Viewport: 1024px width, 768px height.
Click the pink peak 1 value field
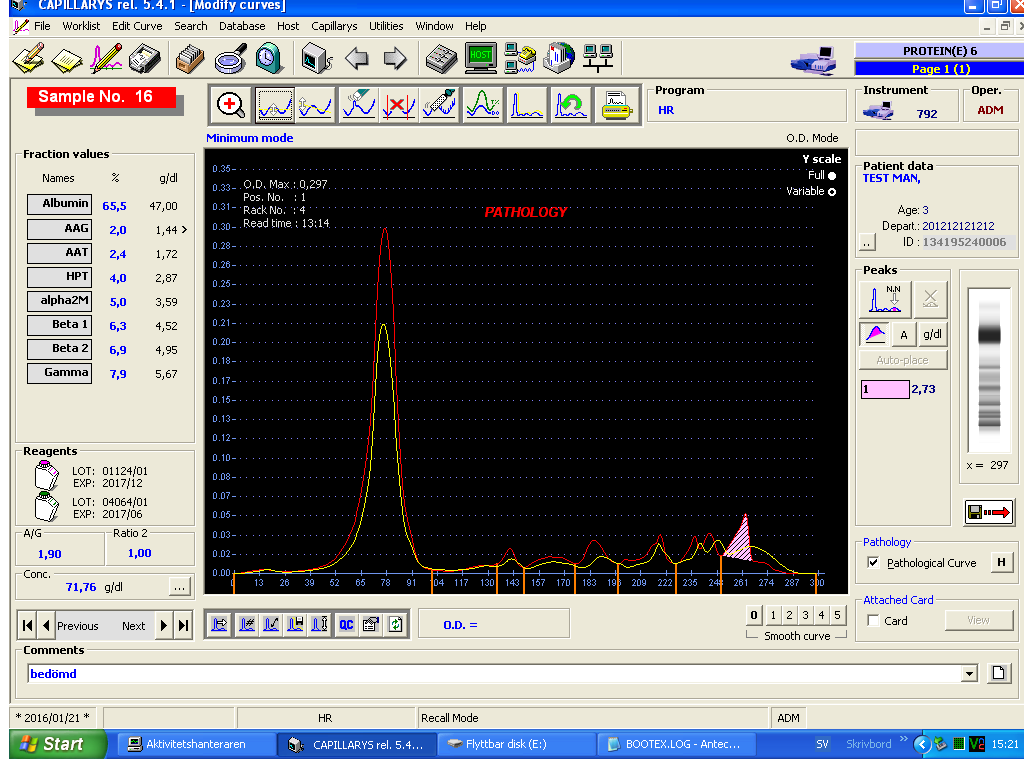click(x=885, y=389)
